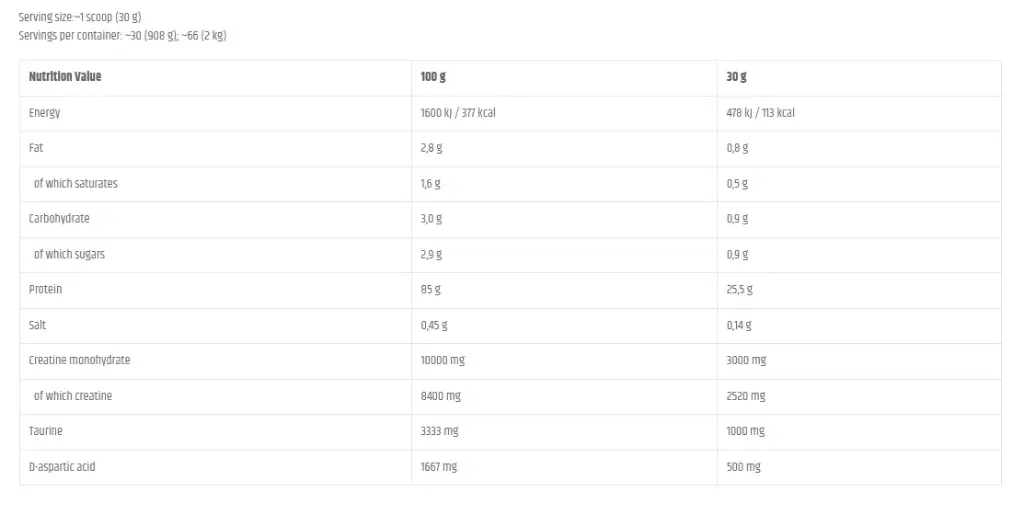The height and width of the screenshot is (515, 1024).
Task: Click the "of which sugars" label
Action: tap(69, 254)
